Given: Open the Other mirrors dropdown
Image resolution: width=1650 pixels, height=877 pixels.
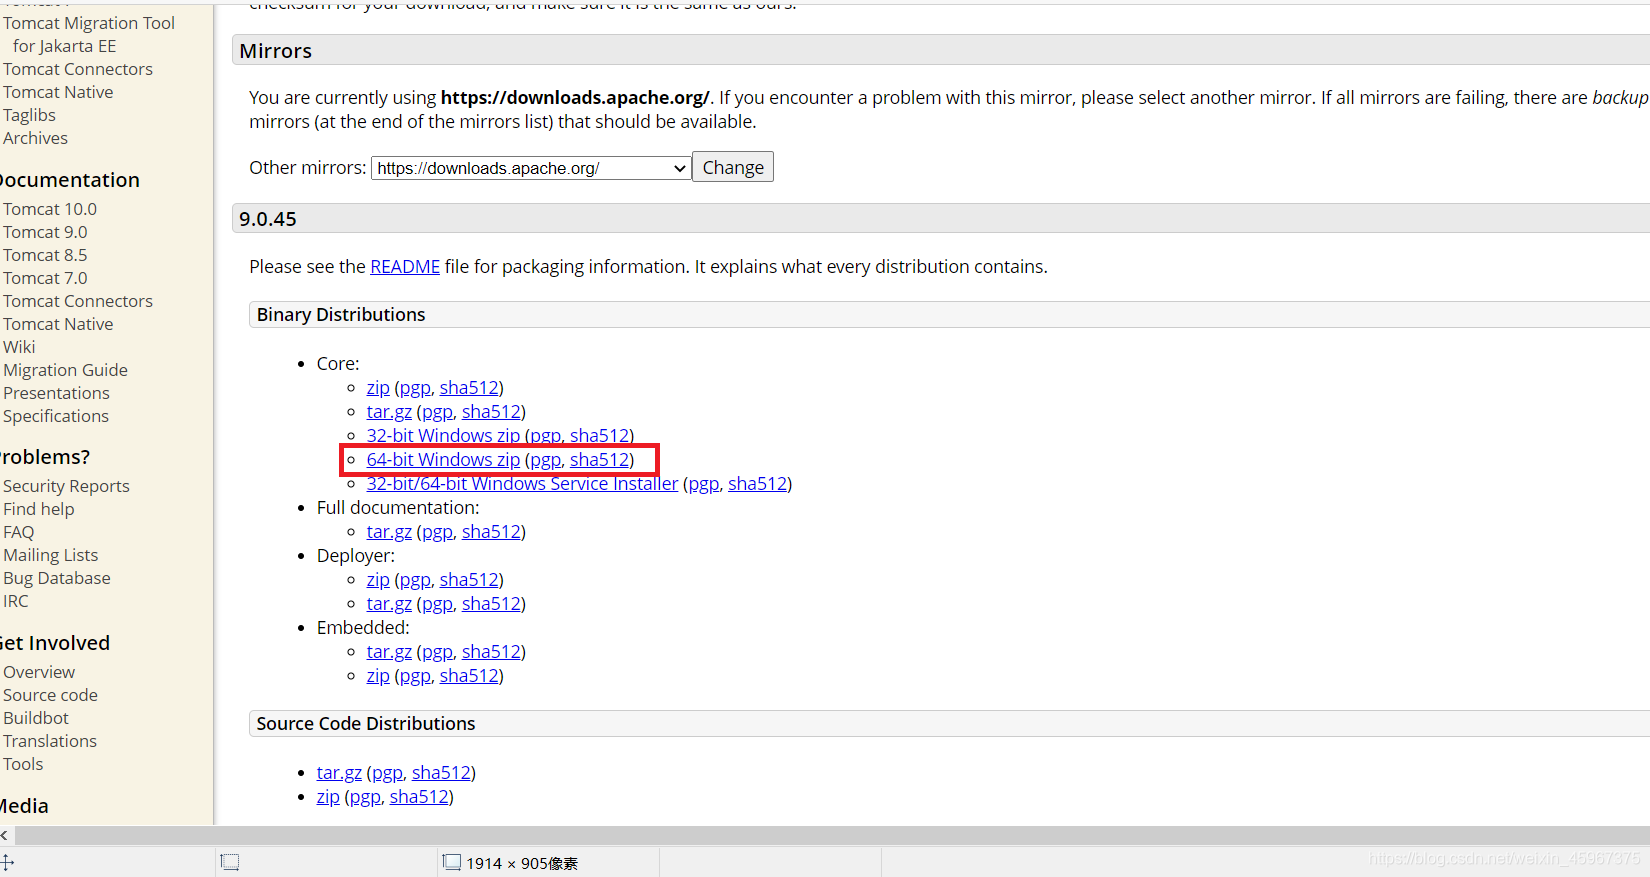Looking at the screenshot, I should (x=531, y=168).
